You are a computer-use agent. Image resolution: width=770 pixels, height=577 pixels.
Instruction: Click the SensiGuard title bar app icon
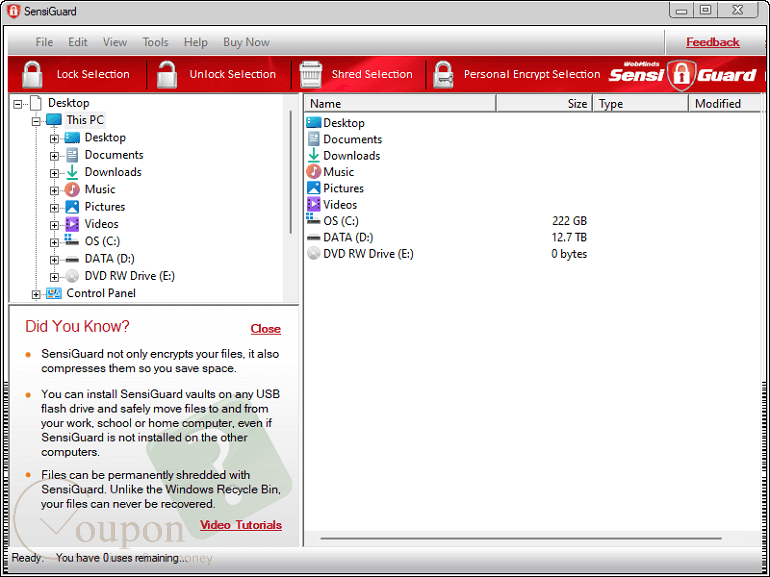[x=14, y=11]
